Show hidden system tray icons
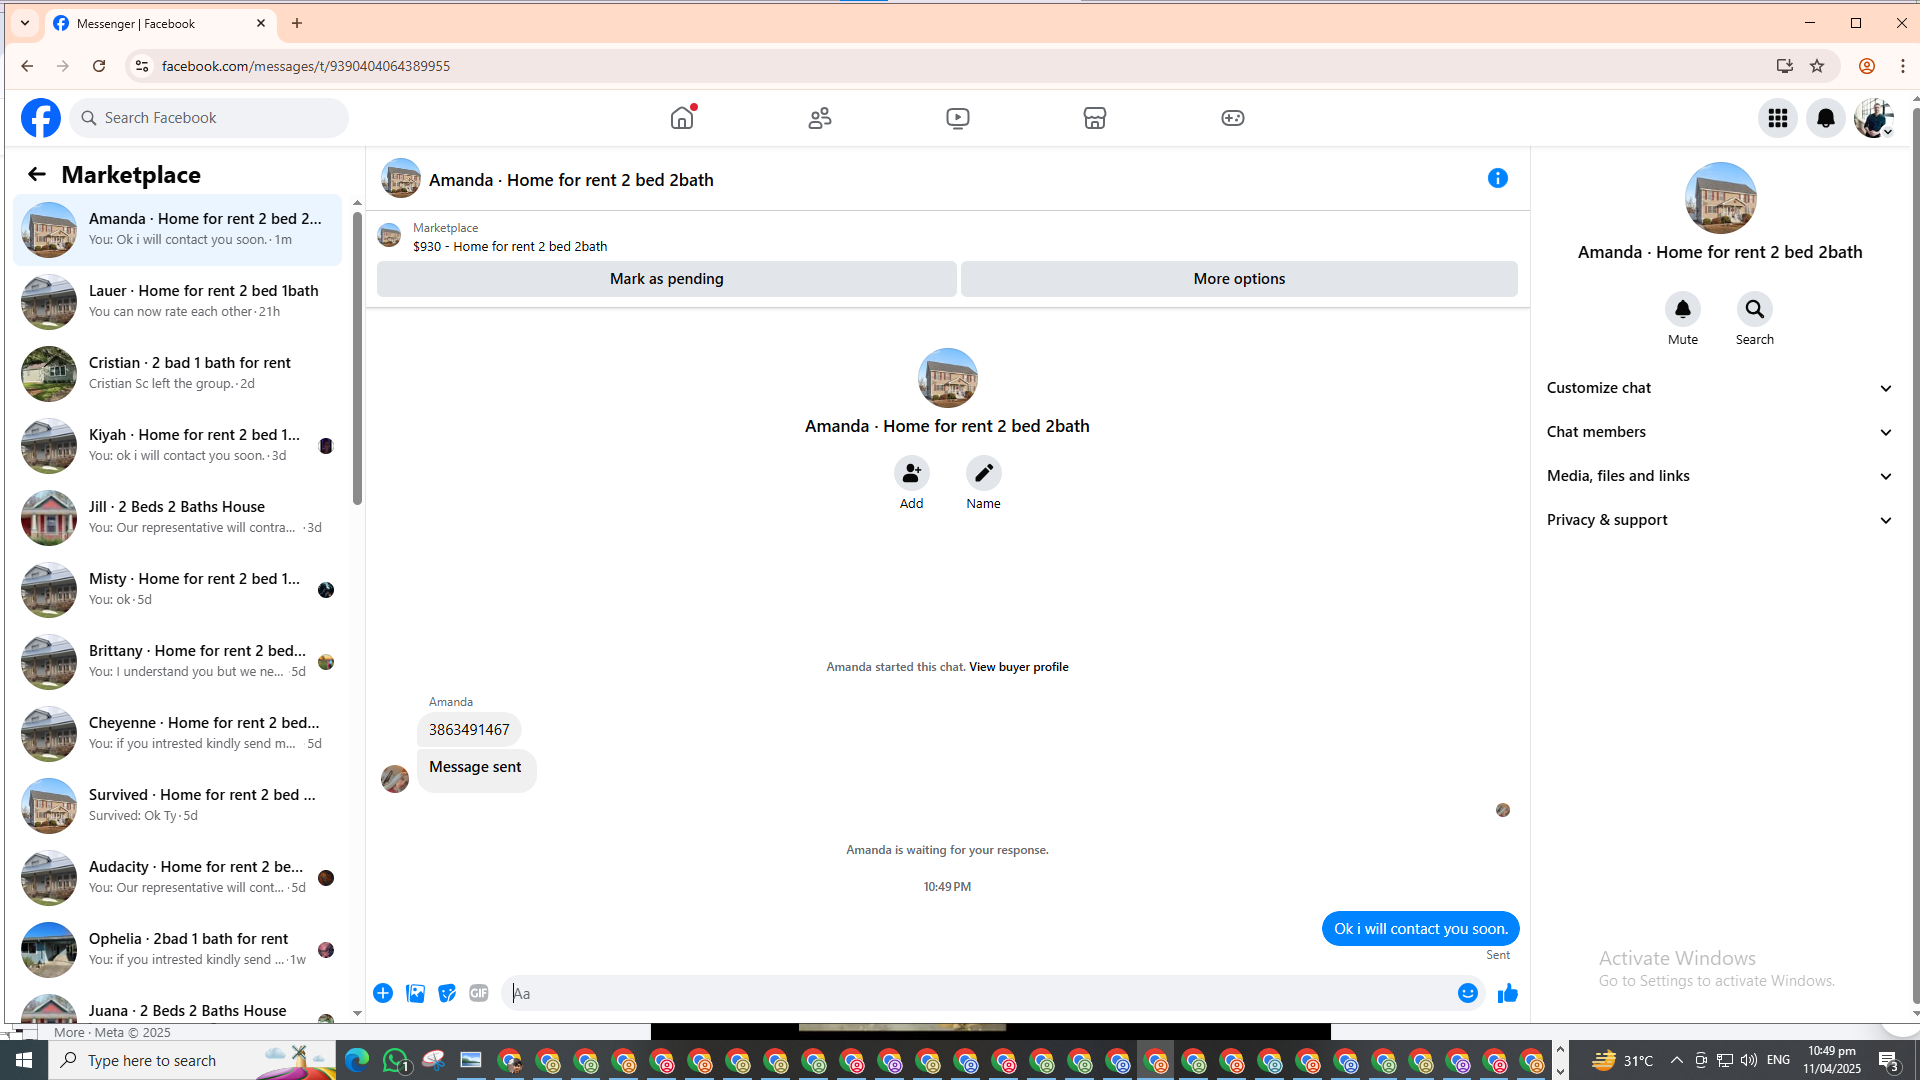This screenshot has width=1920, height=1080. (x=1677, y=1060)
